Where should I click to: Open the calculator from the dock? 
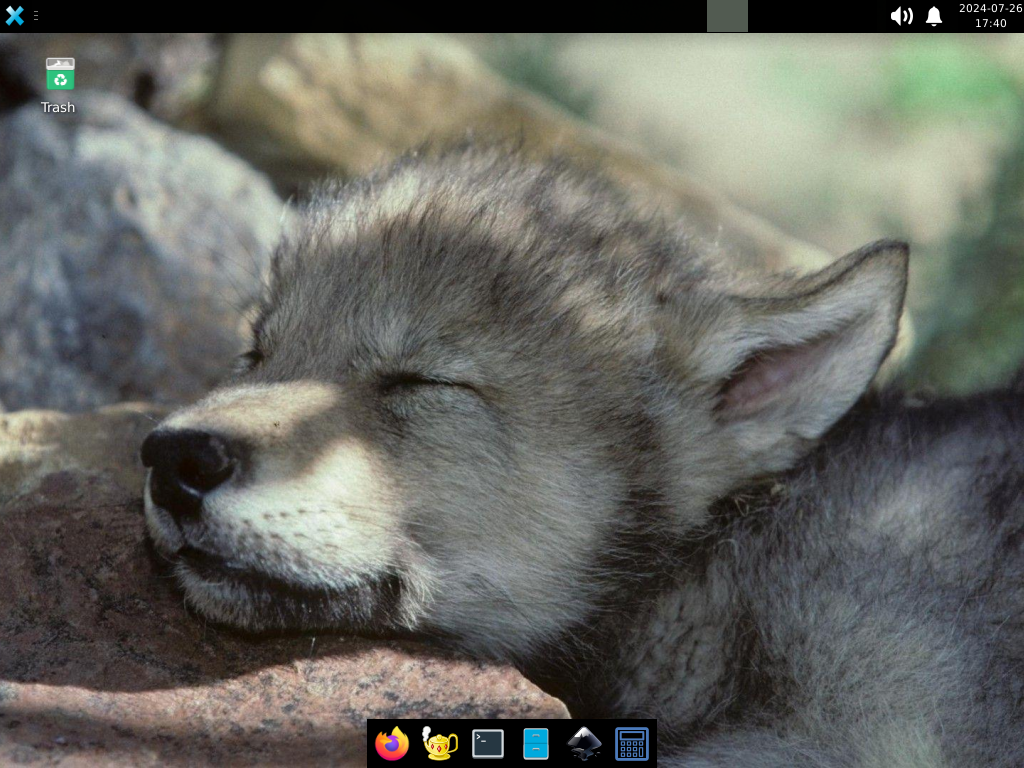click(632, 743)
